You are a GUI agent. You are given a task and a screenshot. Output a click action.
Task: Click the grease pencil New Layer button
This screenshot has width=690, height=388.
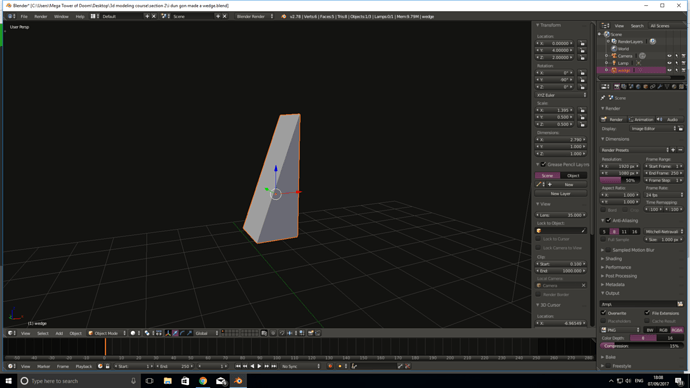click(x=561, y=193)
